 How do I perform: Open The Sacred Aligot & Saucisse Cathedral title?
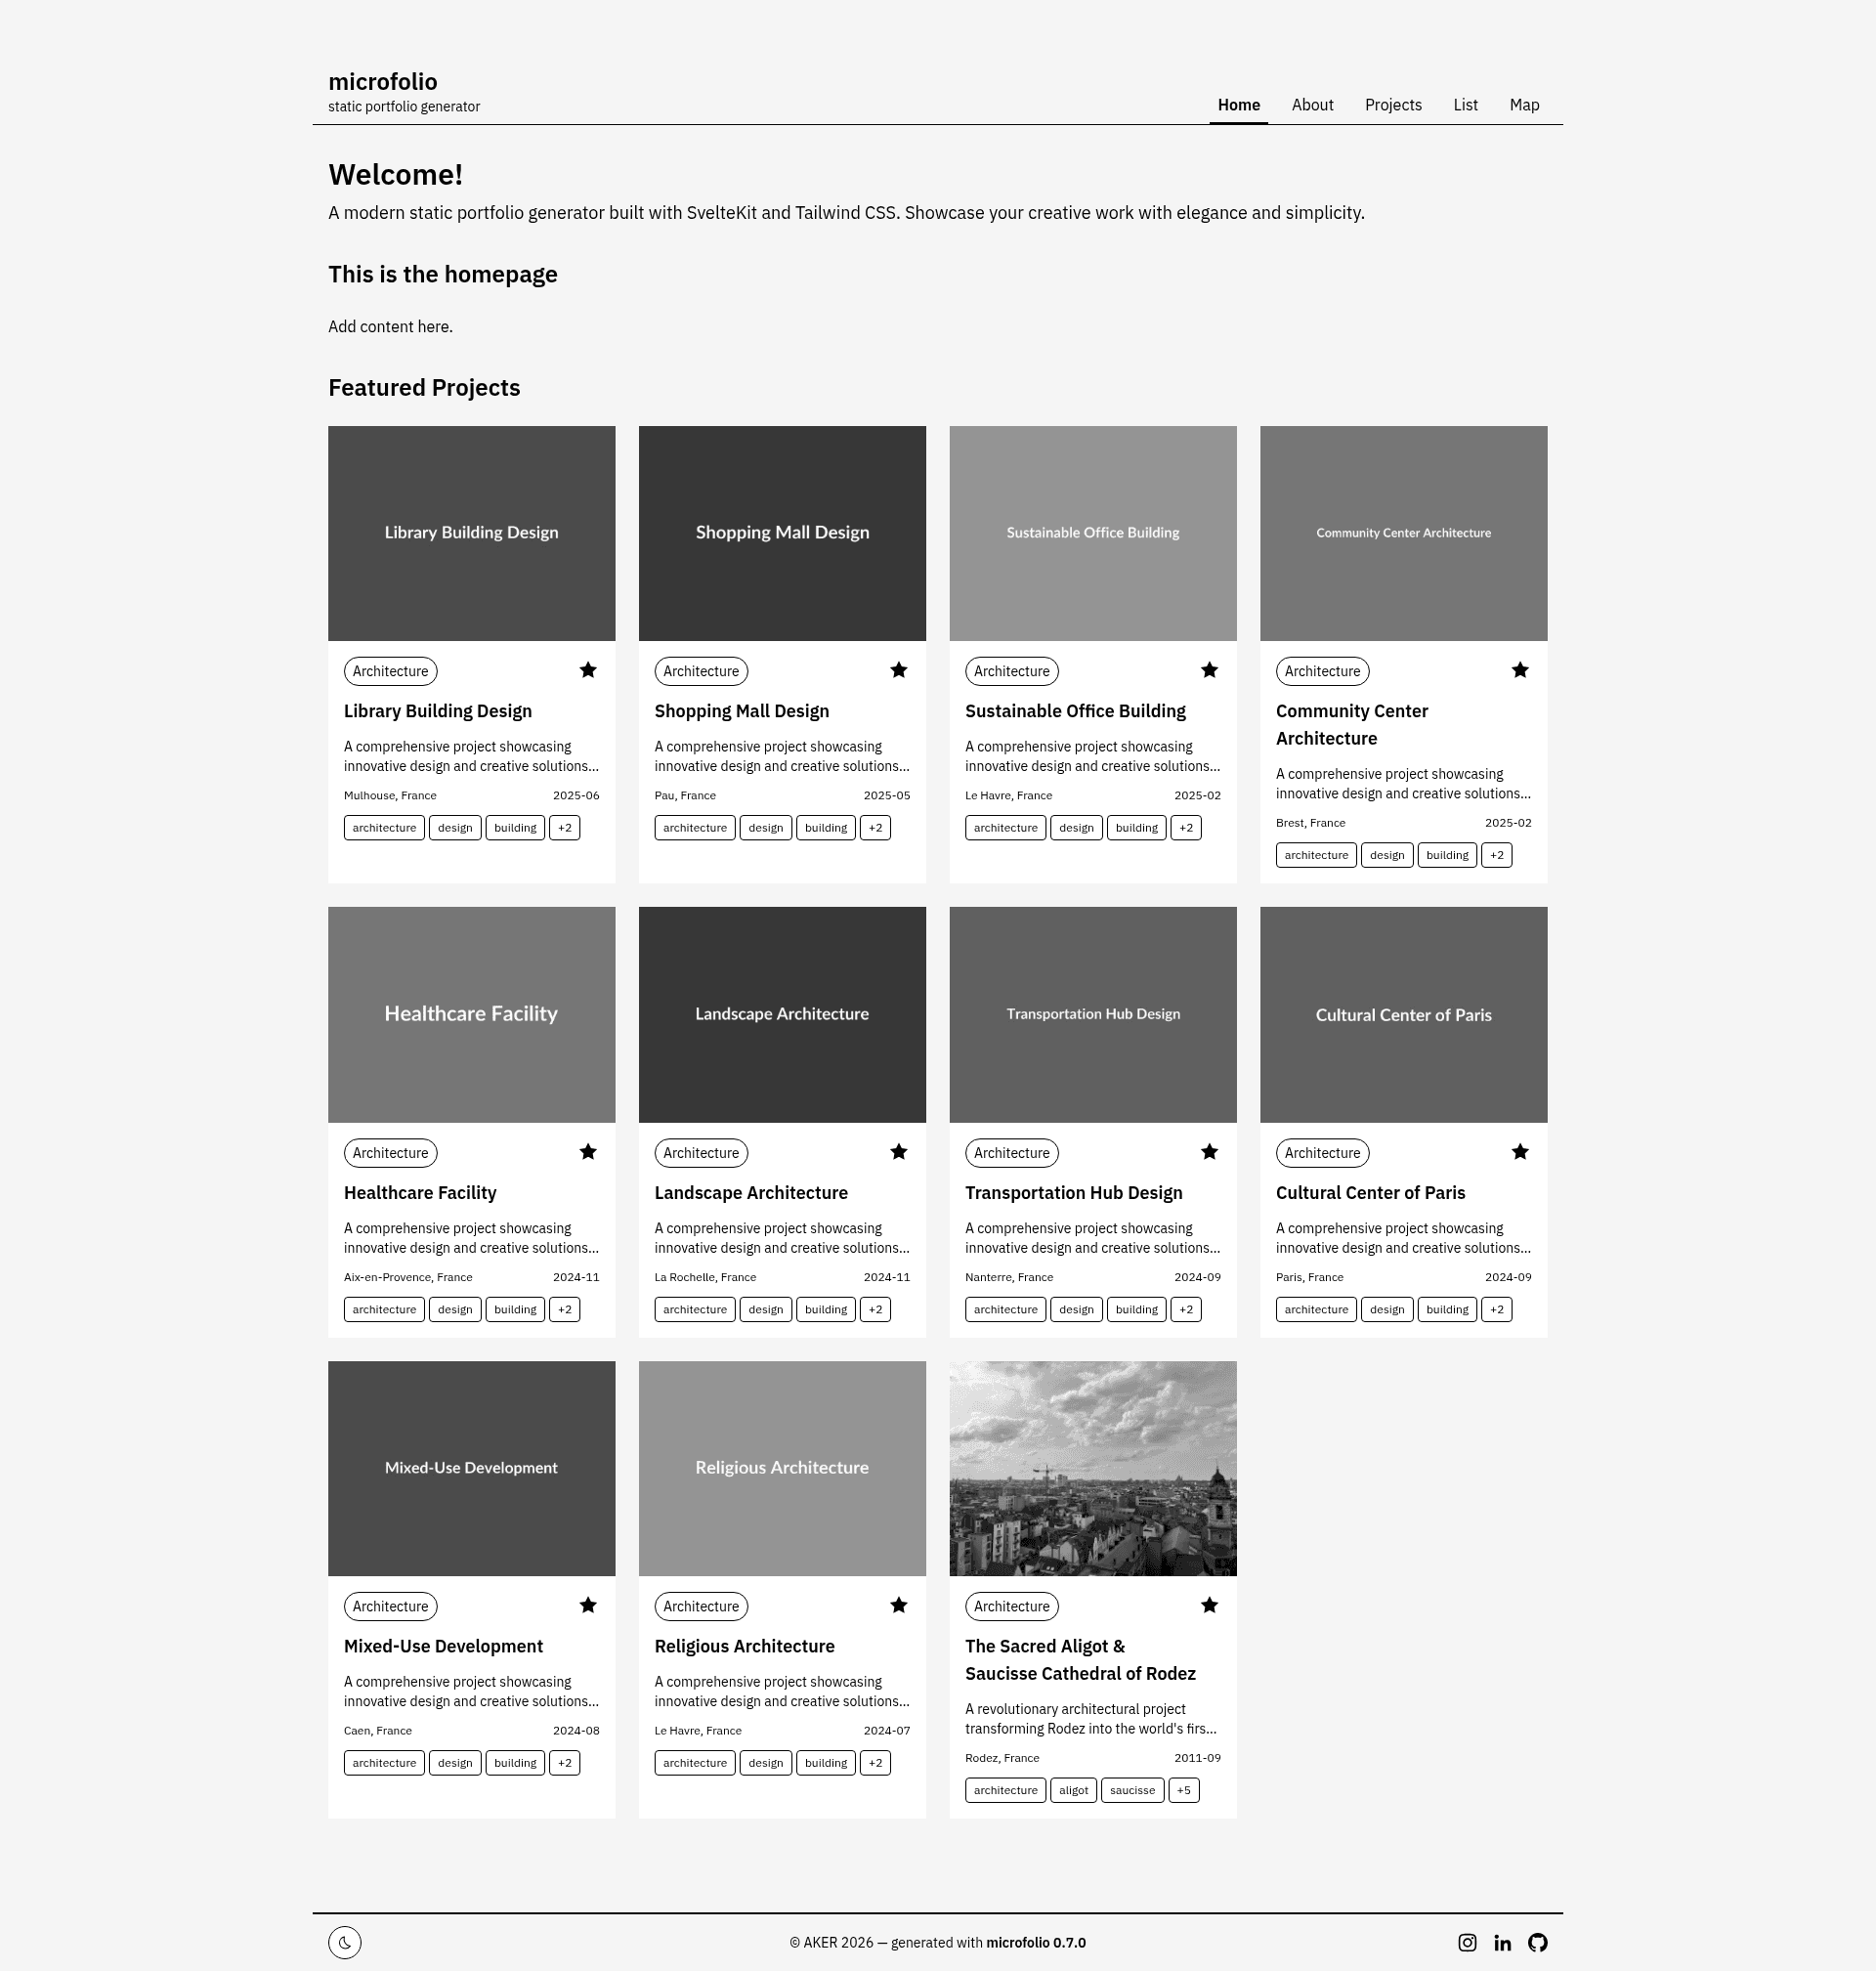pos(1080,1660)
